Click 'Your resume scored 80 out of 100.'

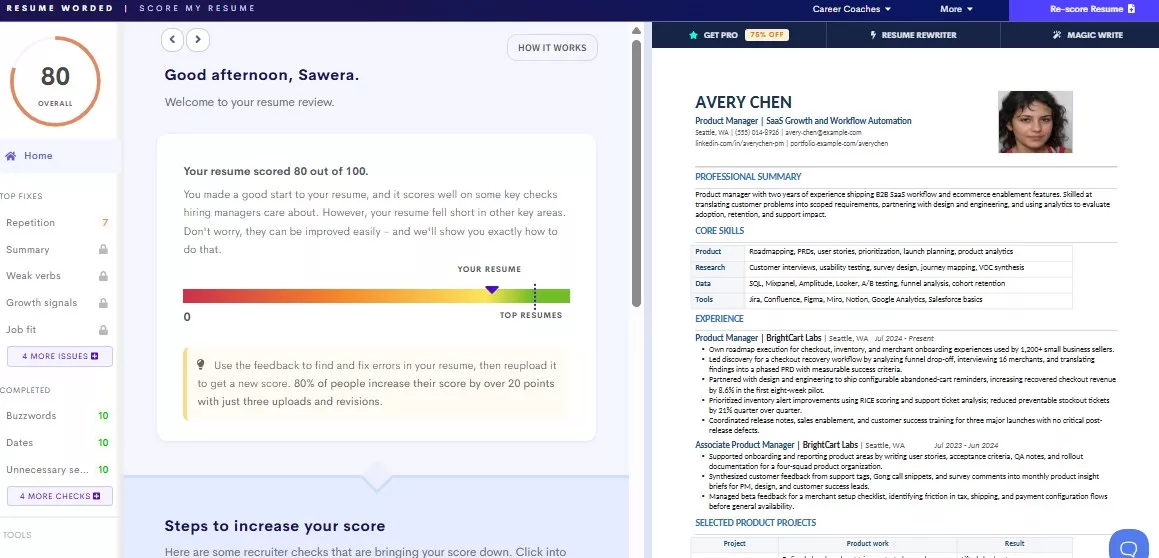276,171
